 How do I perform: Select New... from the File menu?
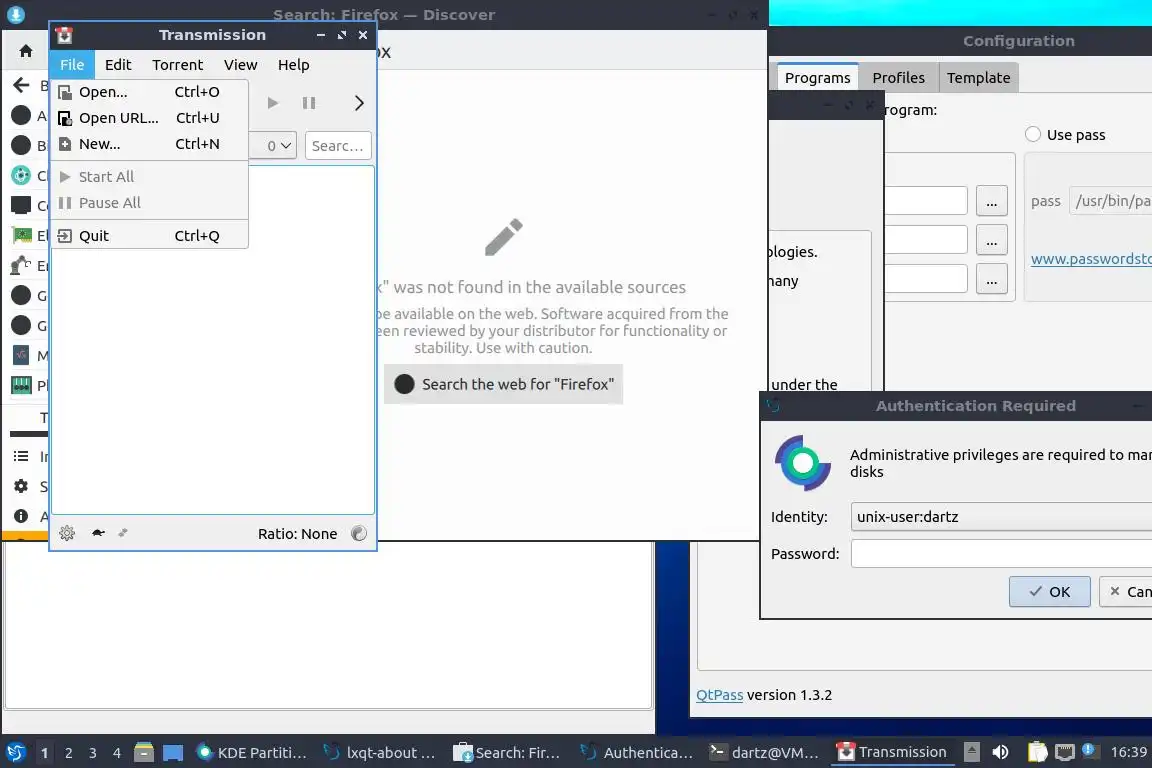[x=149, y=144]
